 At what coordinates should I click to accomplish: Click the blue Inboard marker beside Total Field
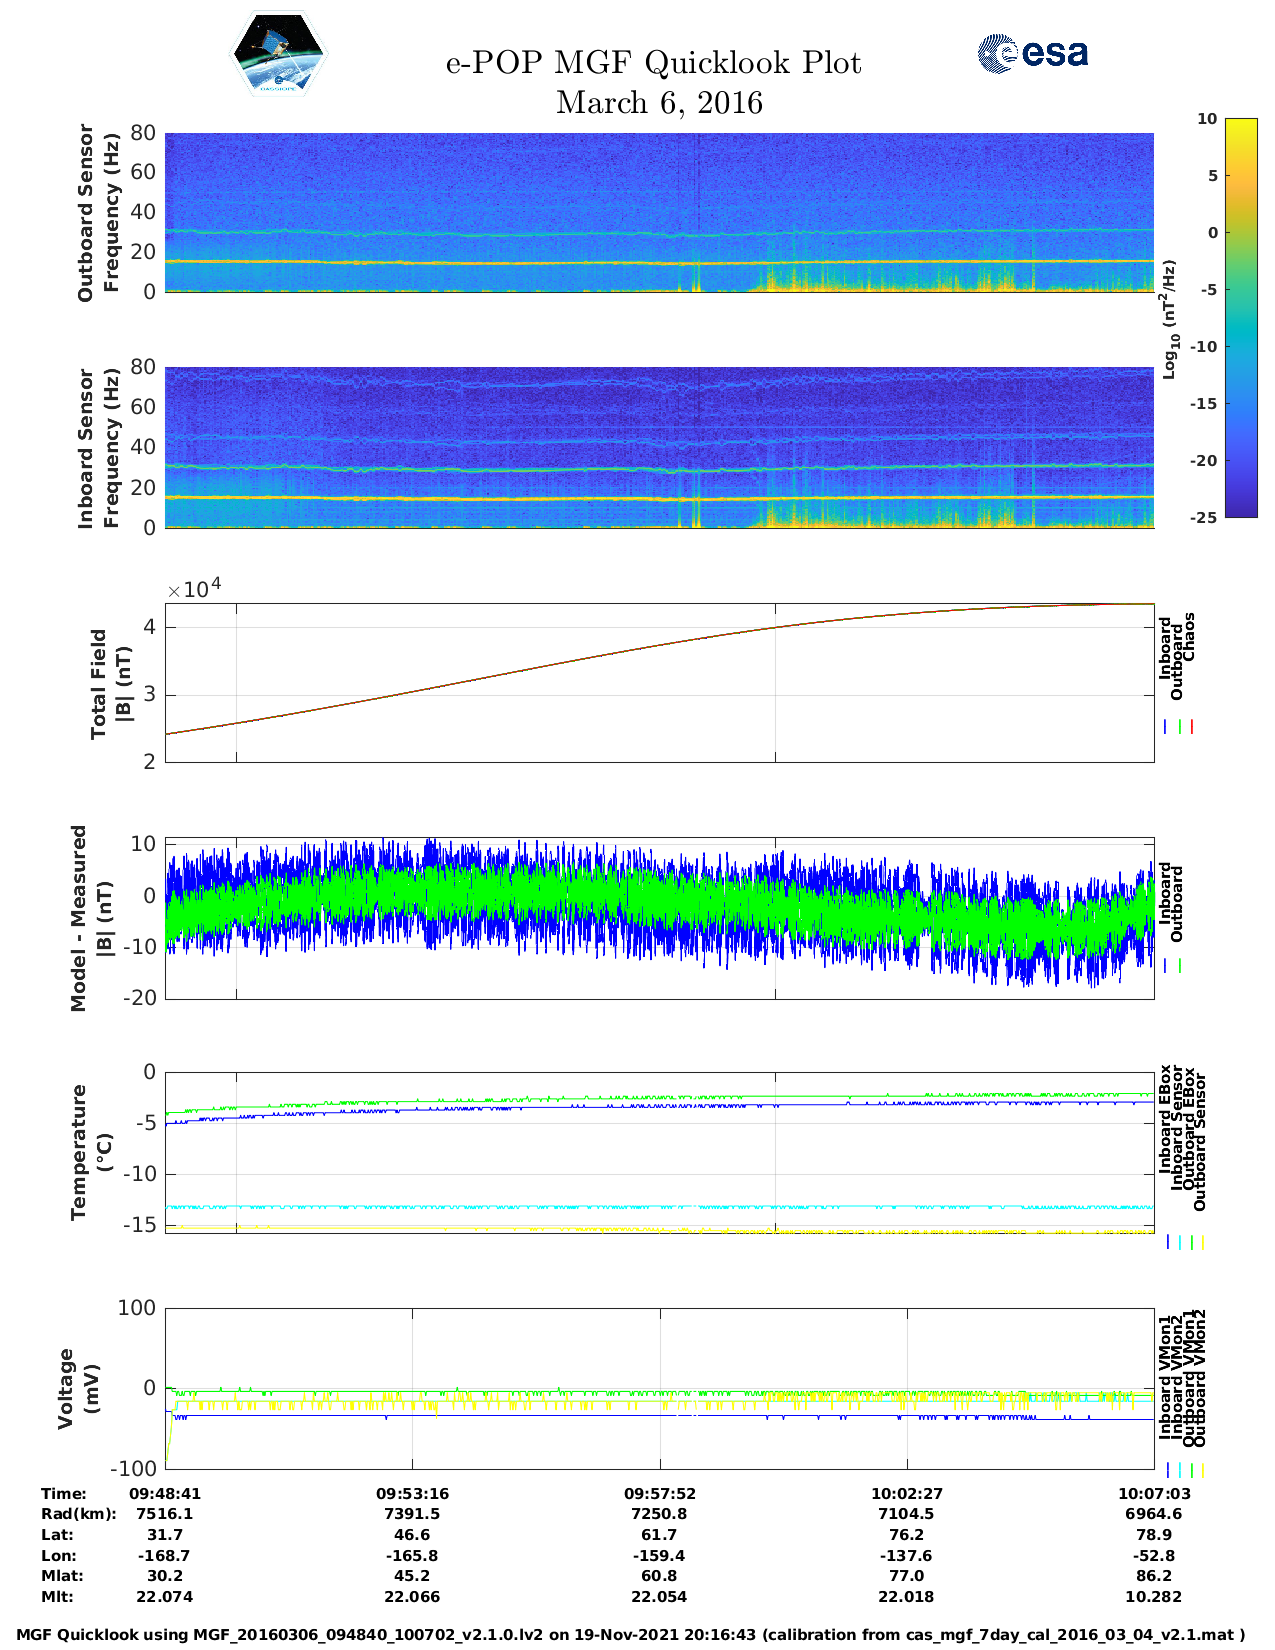tap(1166, 727)
